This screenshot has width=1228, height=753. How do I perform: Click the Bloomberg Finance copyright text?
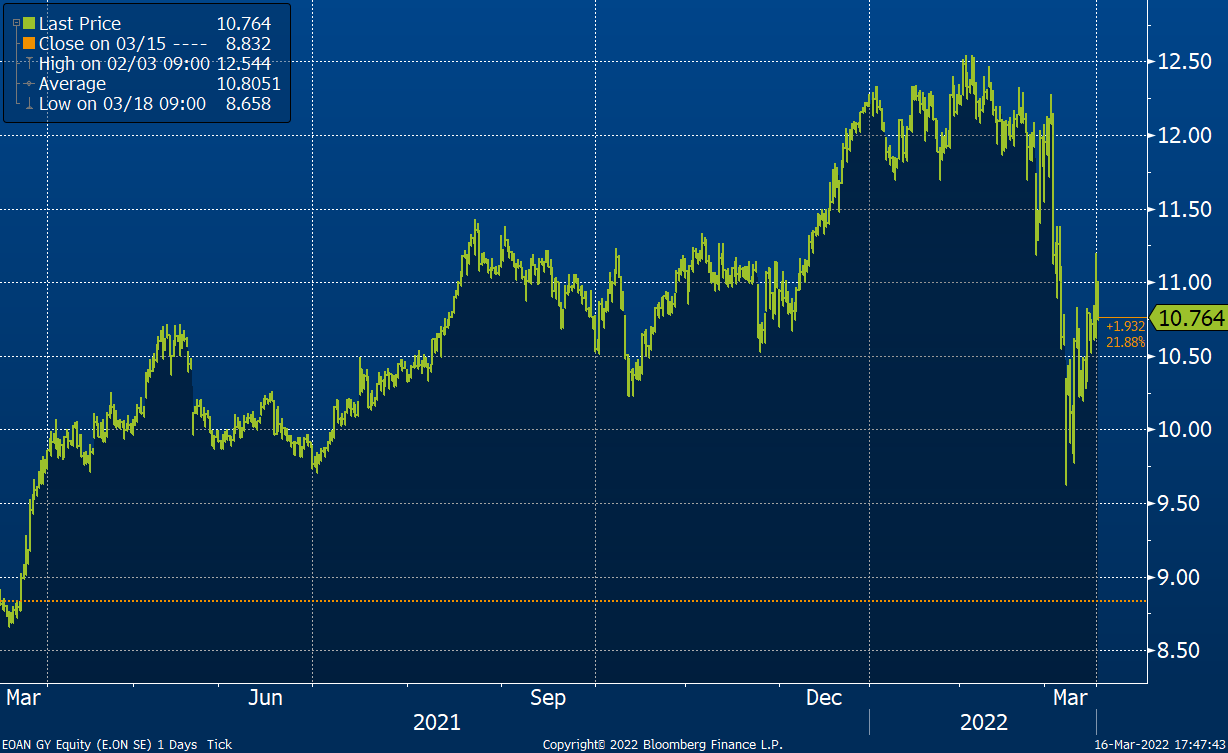tap(662, 745)
